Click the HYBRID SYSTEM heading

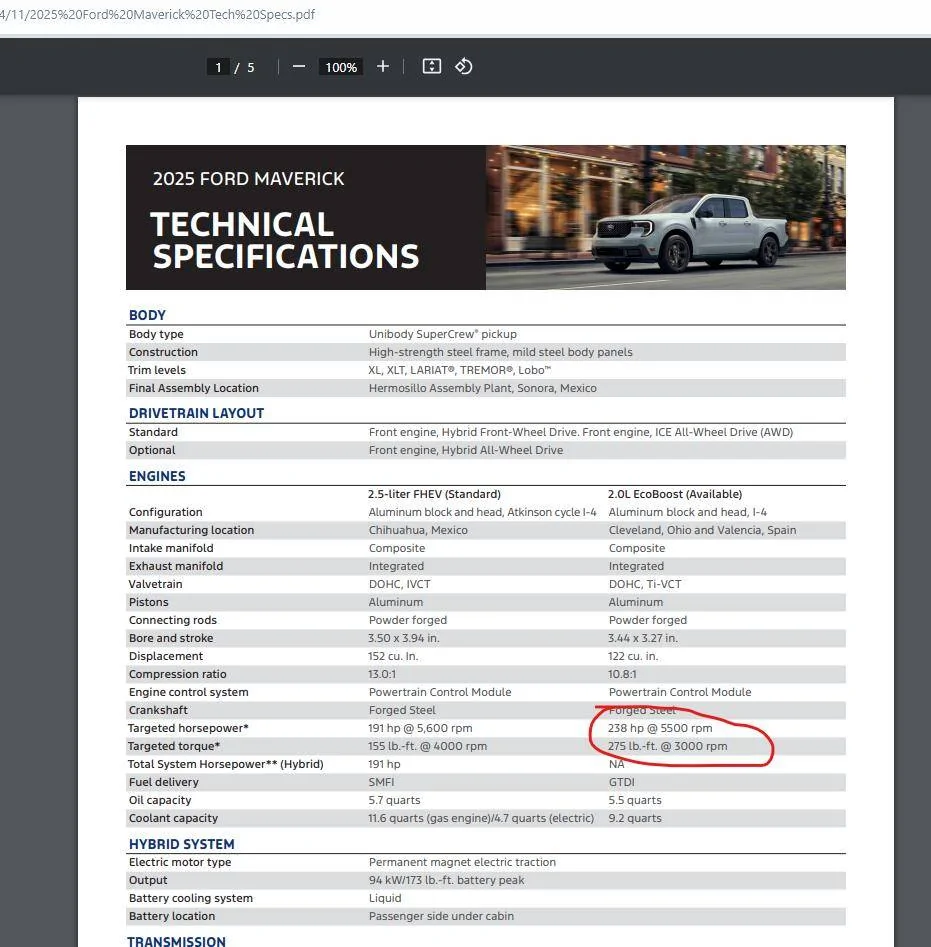182,844
